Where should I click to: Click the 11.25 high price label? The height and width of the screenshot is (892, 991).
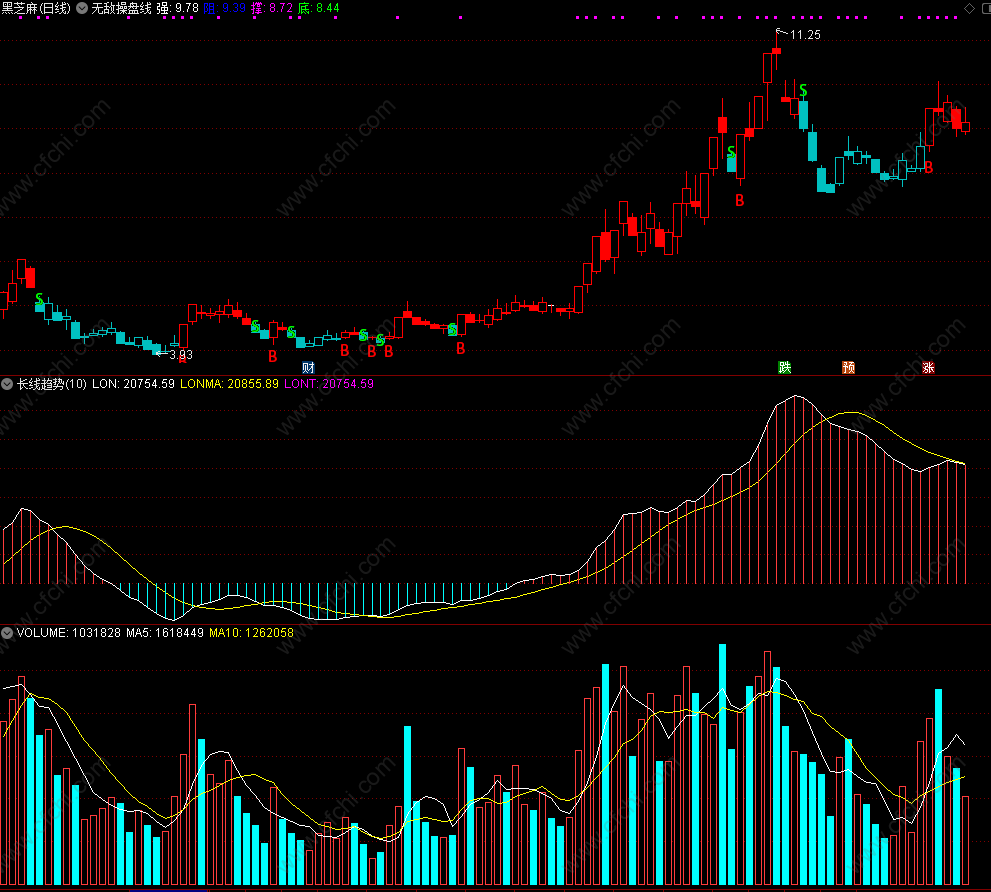[805, 35]
